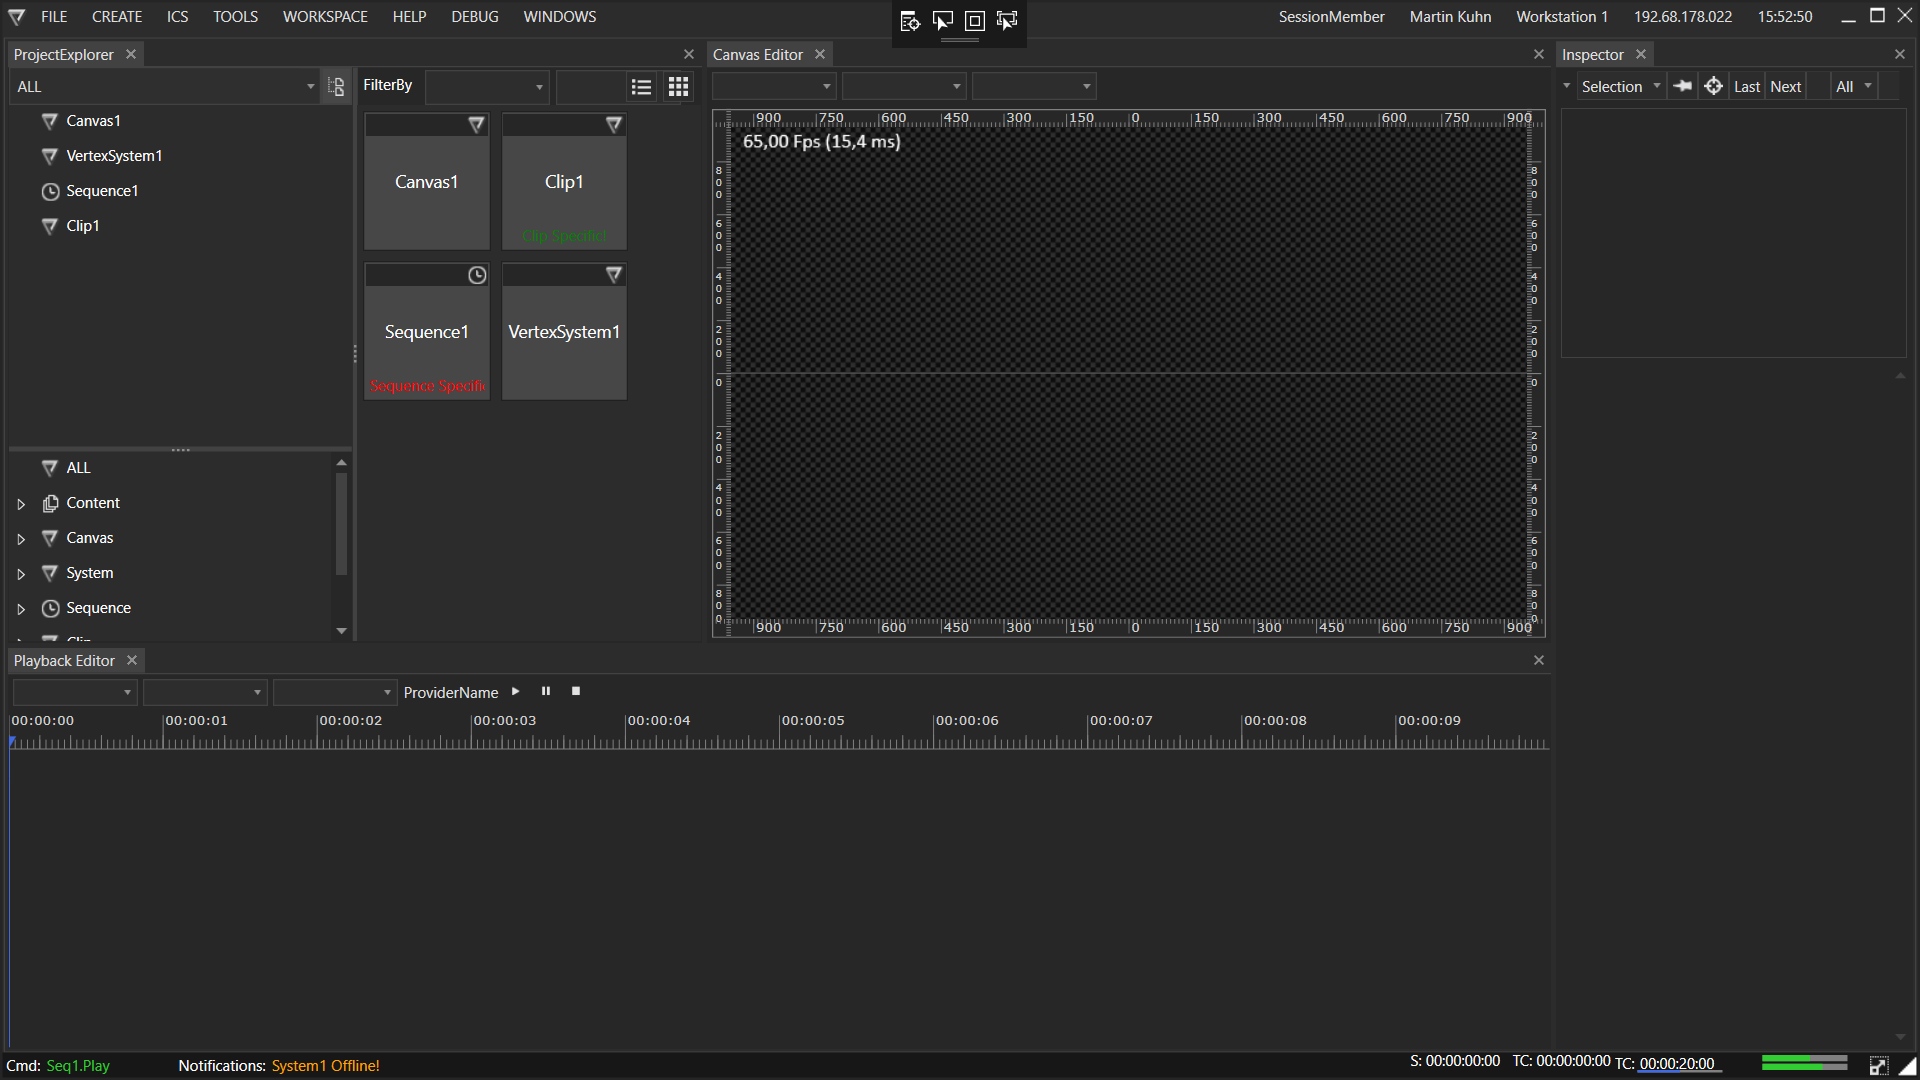Open the ALL filter dropdown

point(165,87)
